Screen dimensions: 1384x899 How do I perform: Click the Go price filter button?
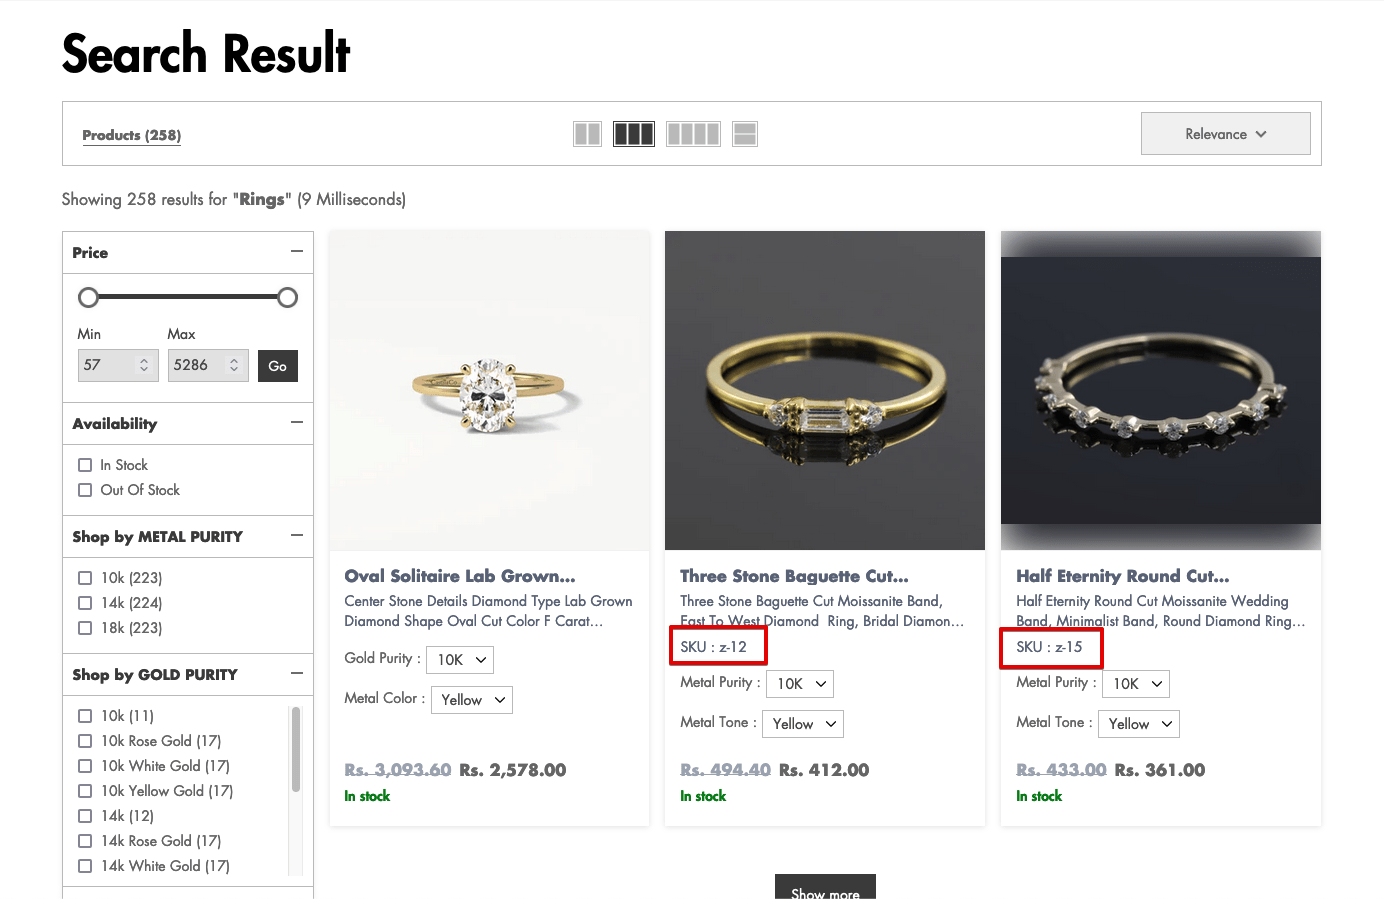[x=277, y=366]
